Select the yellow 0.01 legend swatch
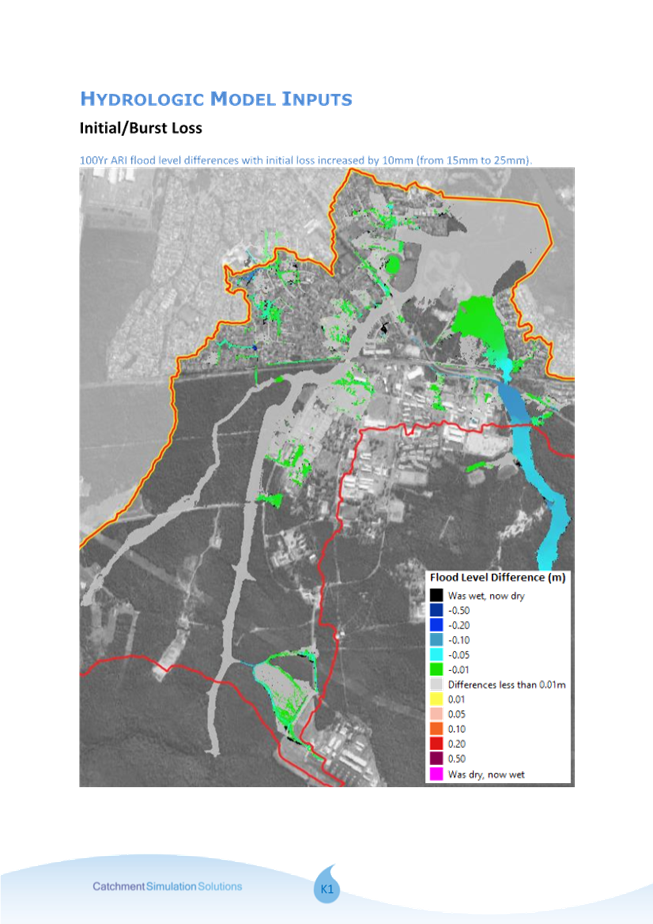Screen dimensions: 653x924 pyautogui.click(x=436, y=700)
